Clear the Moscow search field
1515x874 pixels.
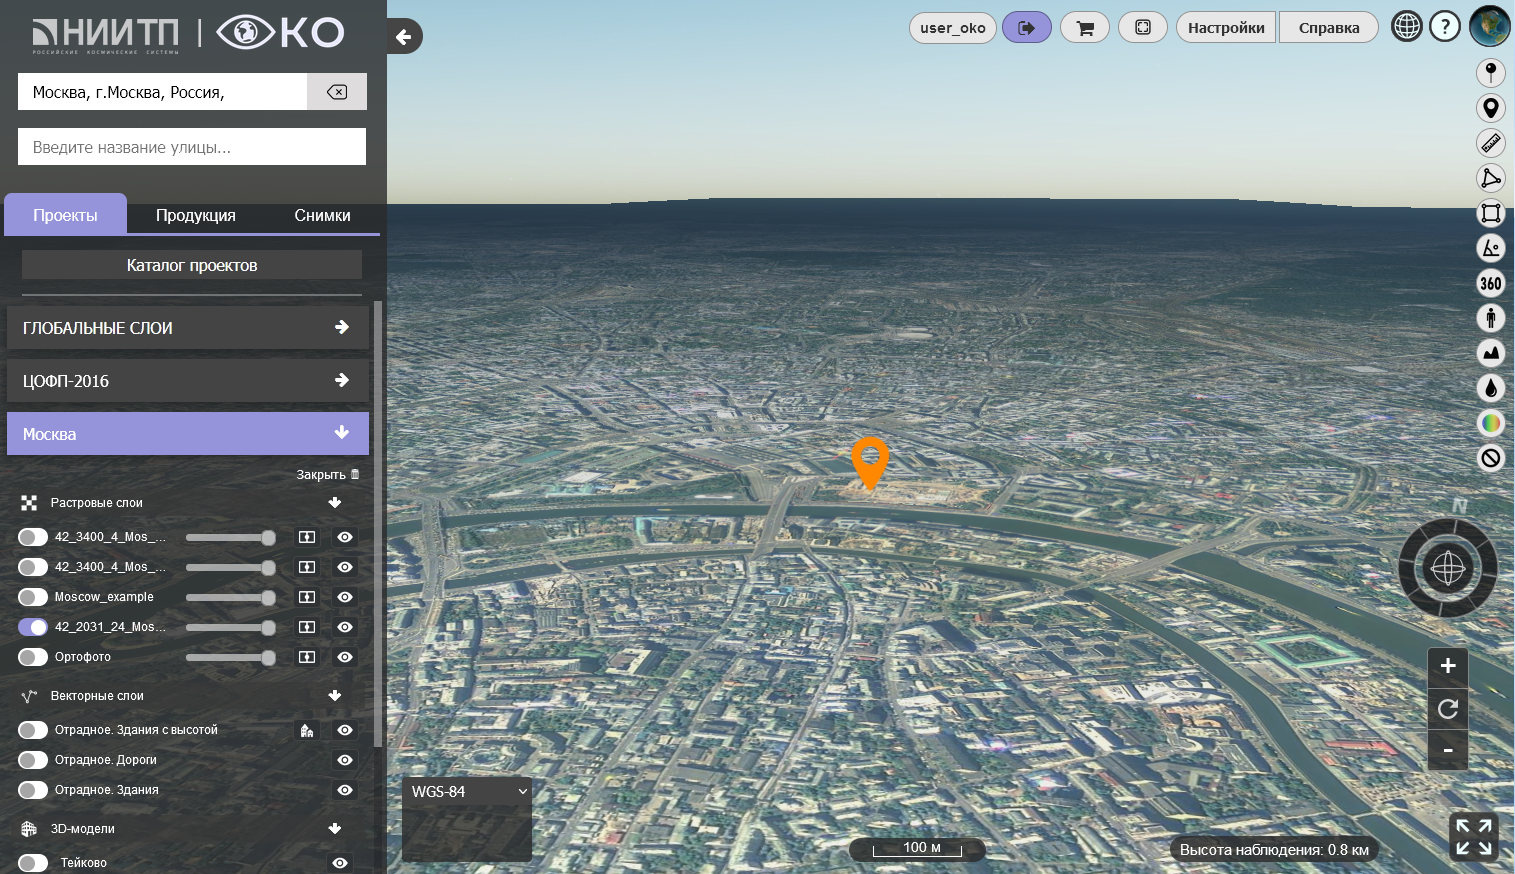[337, 92]
